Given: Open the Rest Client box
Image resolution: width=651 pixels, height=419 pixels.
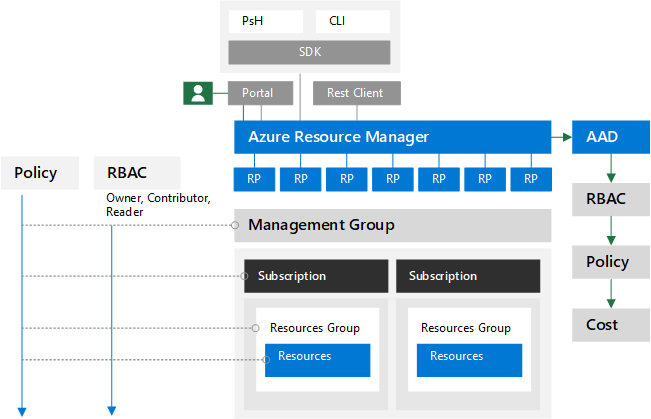Looking at the screenshot, I should pyautogui.click(x=357, y=93).
